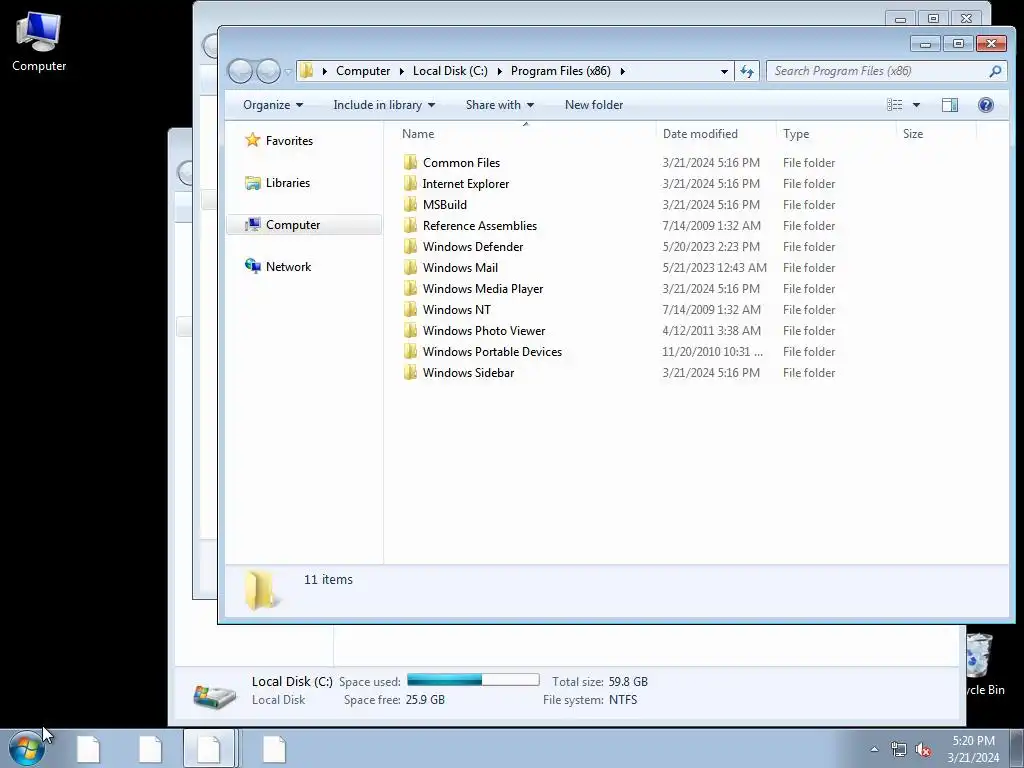
Task: Click Local Disk drive icon in details pane
Action: [x=215, y=695]
